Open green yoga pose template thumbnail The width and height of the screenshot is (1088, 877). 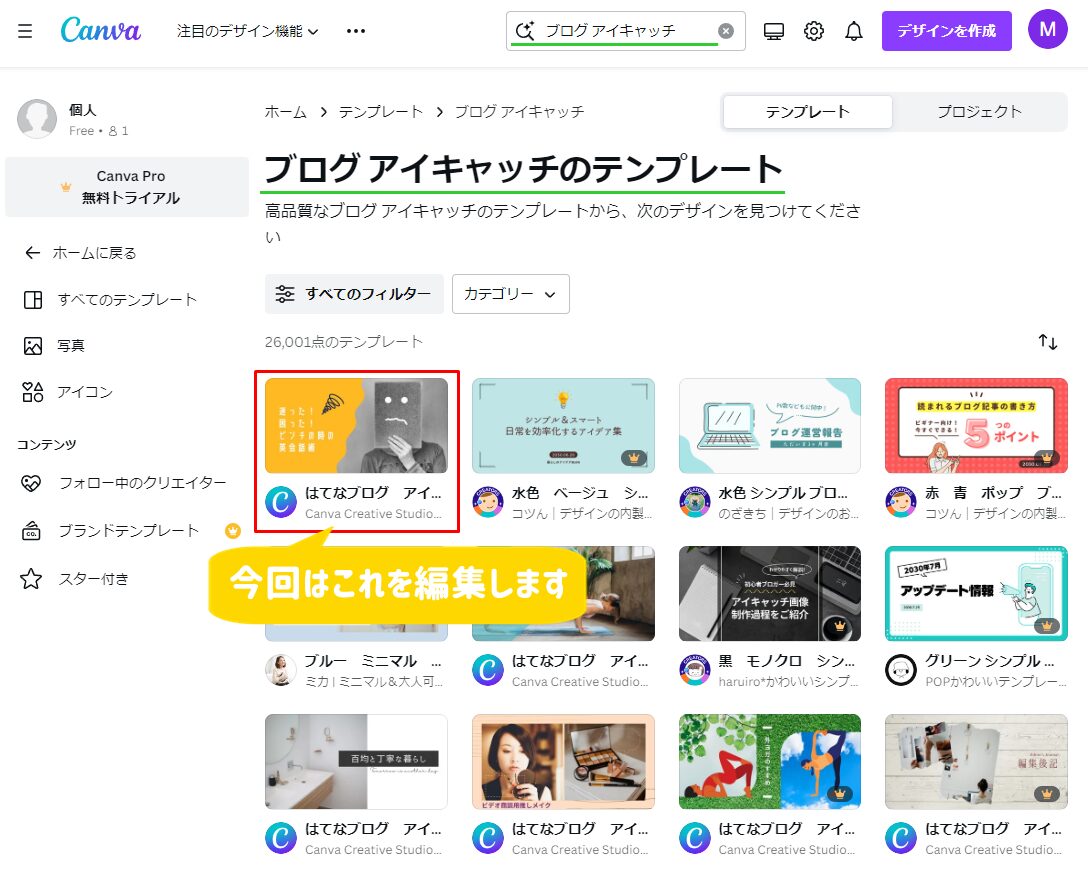[770, 762]
